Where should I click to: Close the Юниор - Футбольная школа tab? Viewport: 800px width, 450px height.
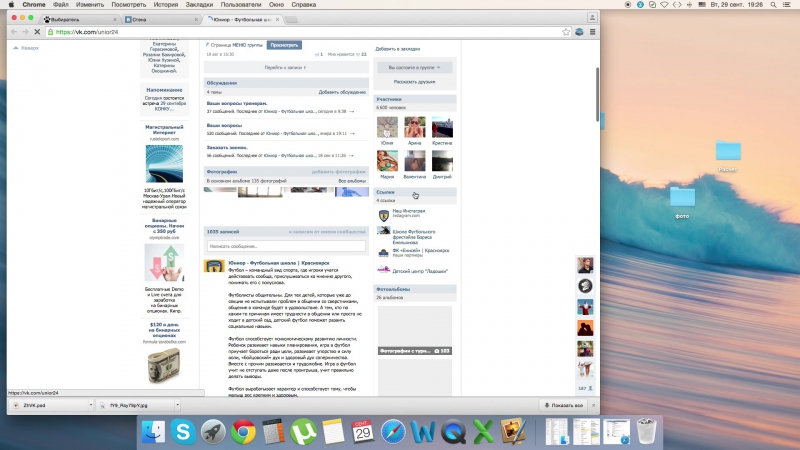coord(278,19)
